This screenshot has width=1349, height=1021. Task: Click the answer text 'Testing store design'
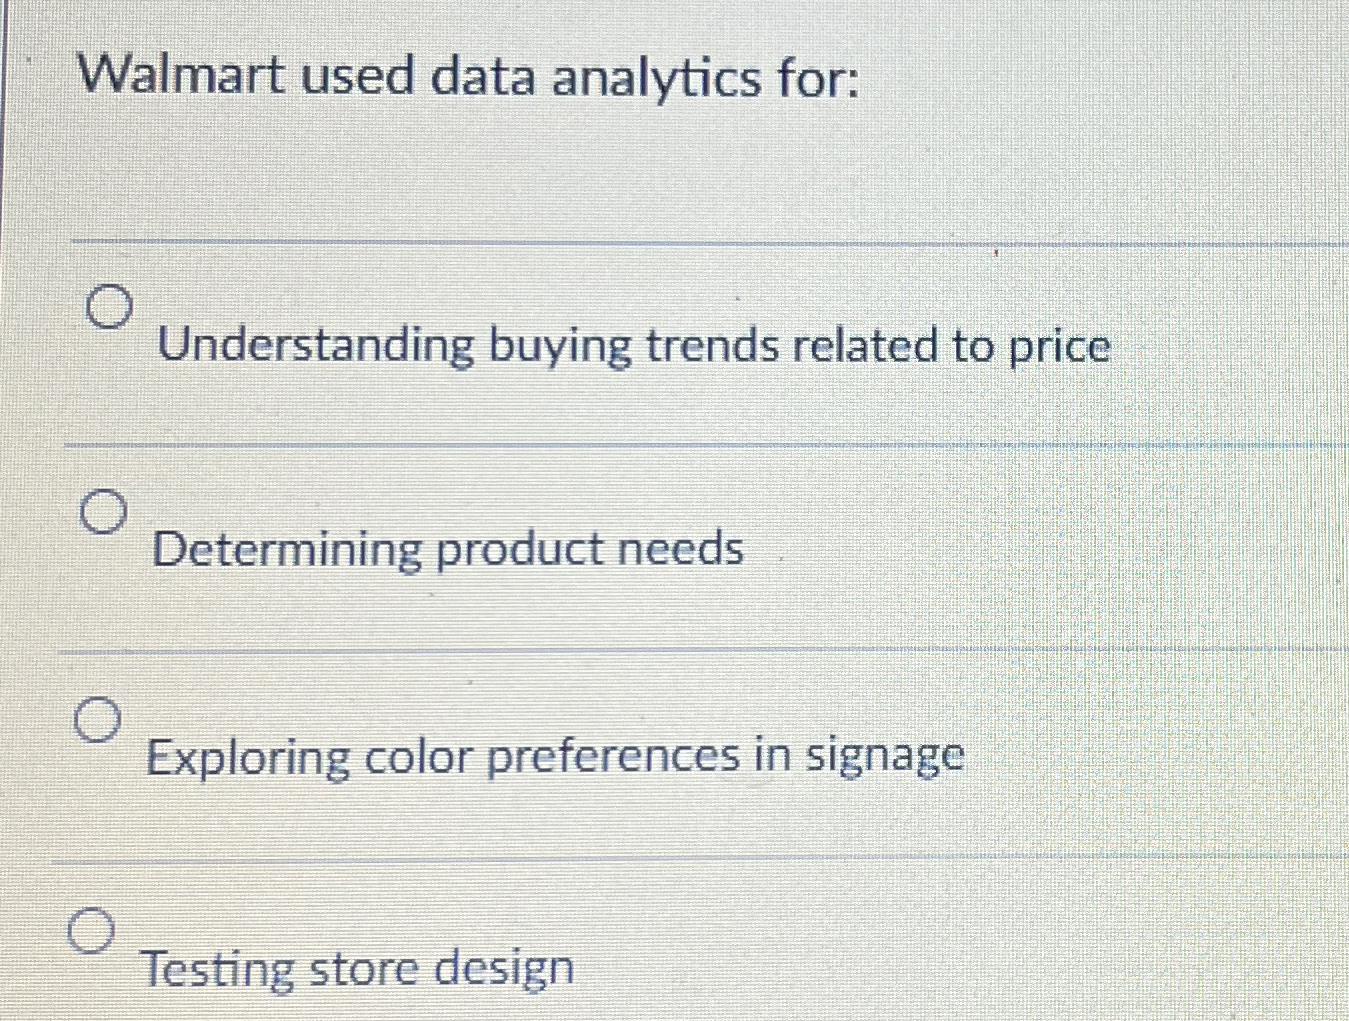tap(356, 967)
